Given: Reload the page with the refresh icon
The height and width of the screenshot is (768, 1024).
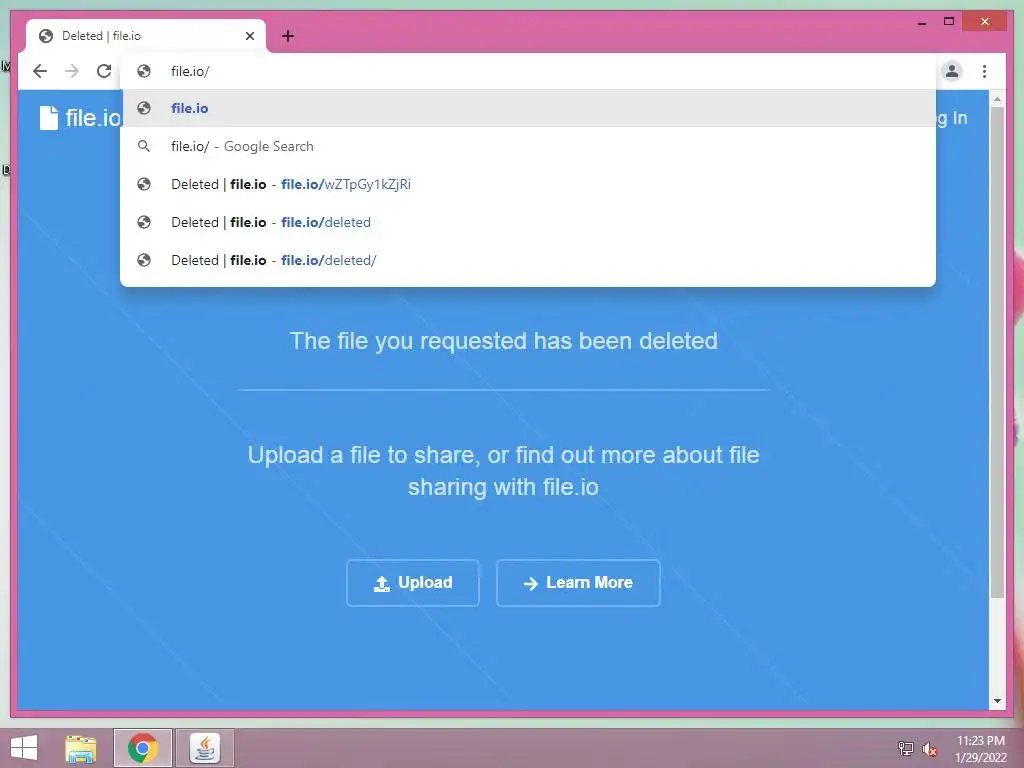Looking at the screenshot, I should (x=104, y=71).
